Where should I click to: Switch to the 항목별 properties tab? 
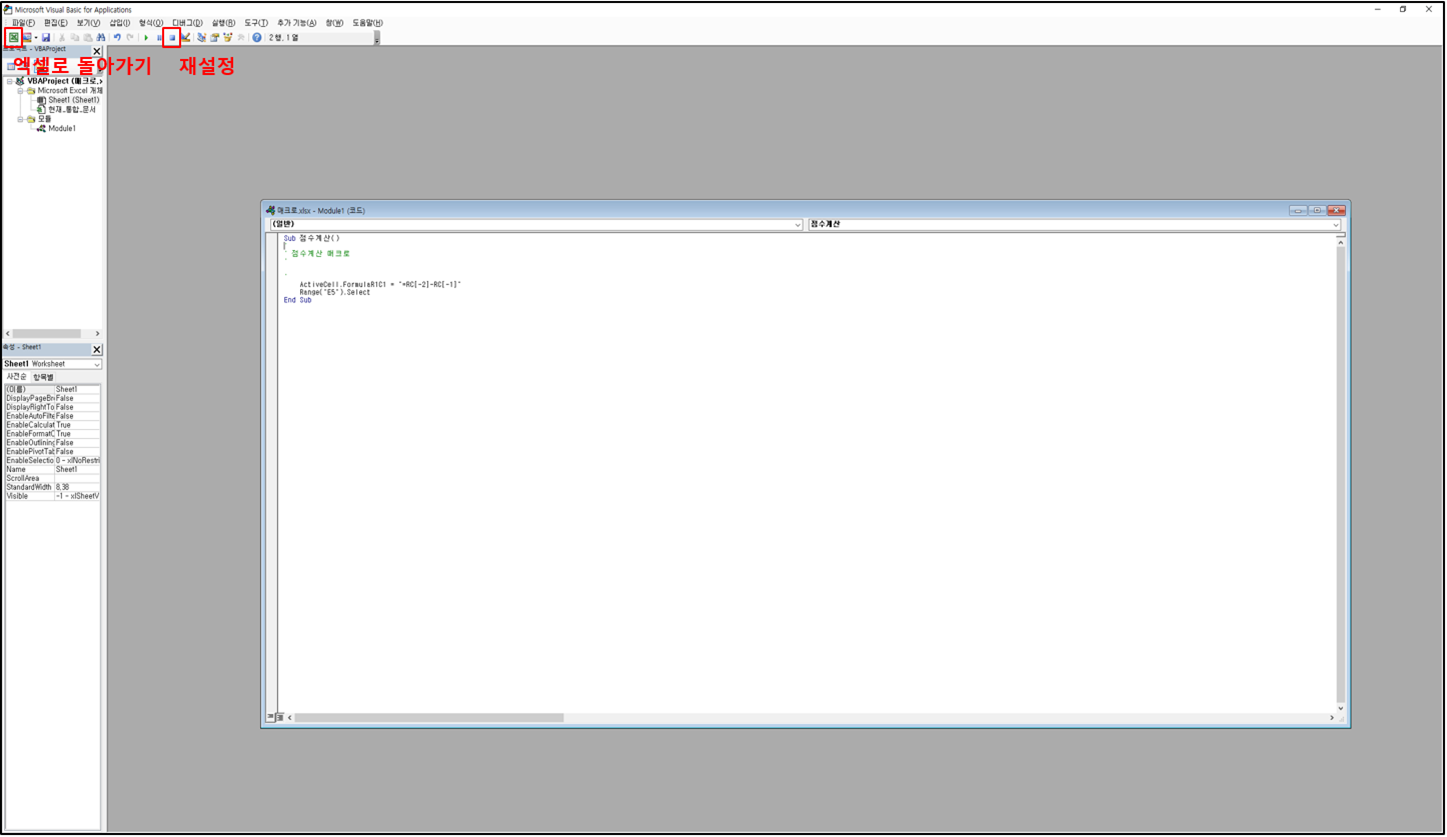click(x=44, y=377)
